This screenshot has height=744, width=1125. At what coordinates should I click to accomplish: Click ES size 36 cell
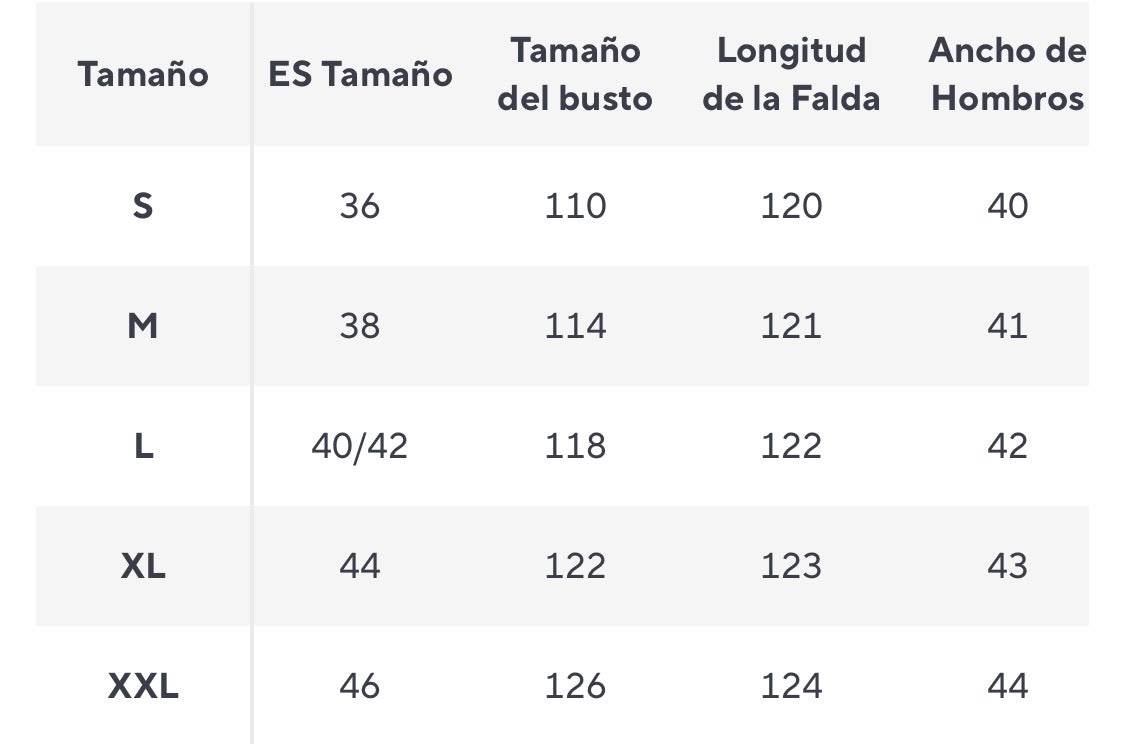coord(360,206)
